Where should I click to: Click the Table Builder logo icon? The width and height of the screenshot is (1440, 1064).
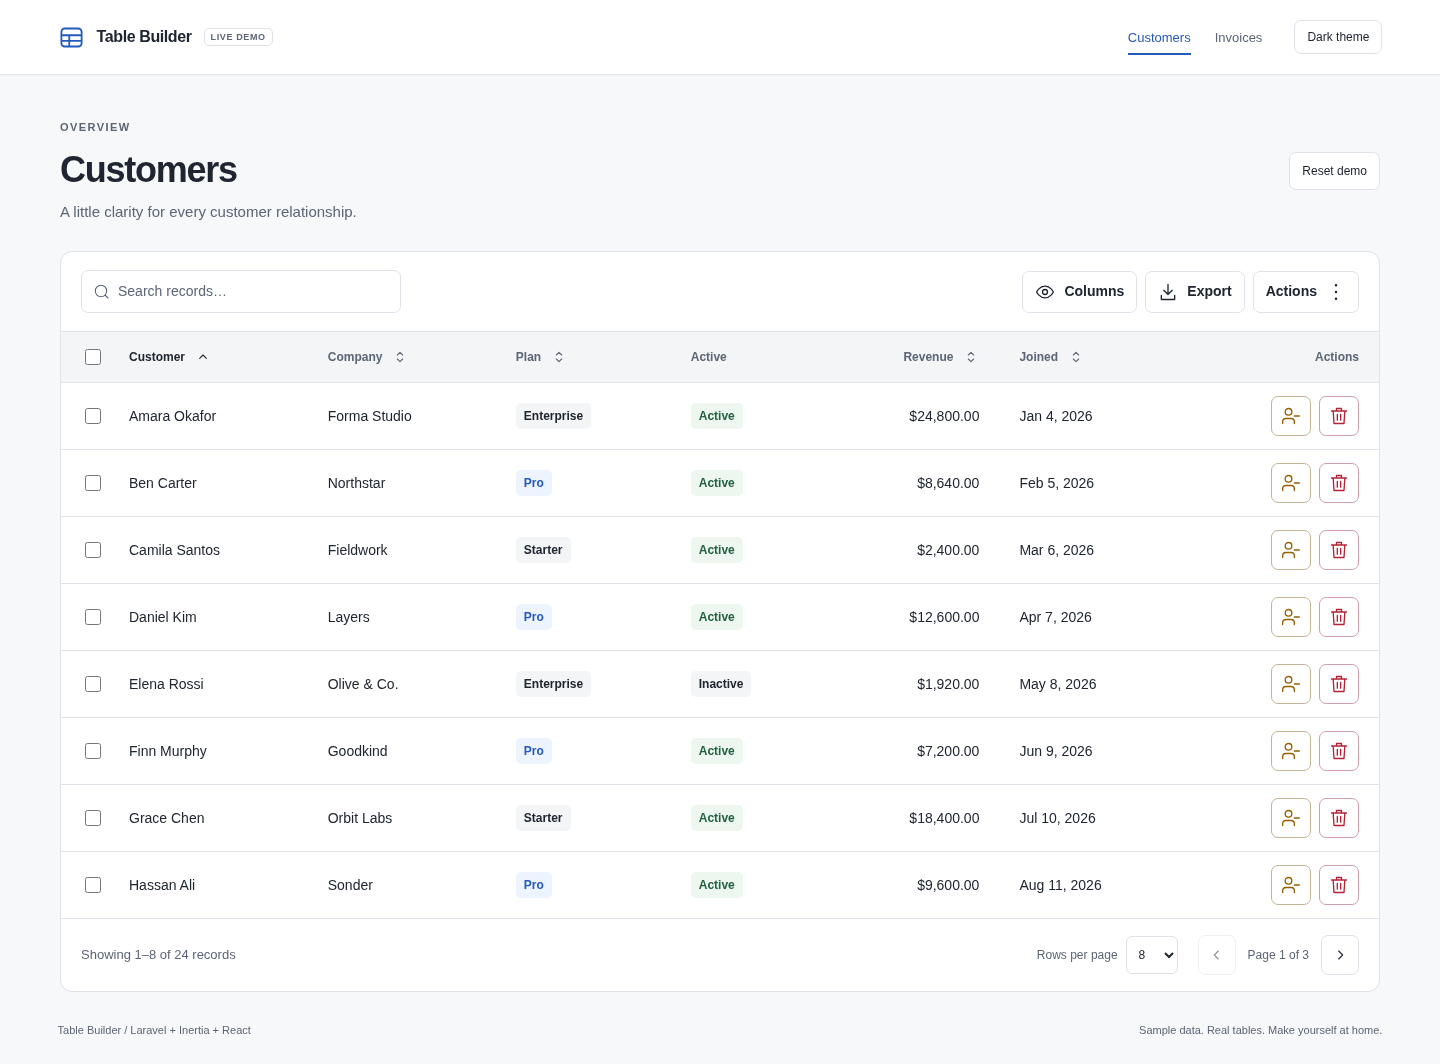[x=71, y=37]
